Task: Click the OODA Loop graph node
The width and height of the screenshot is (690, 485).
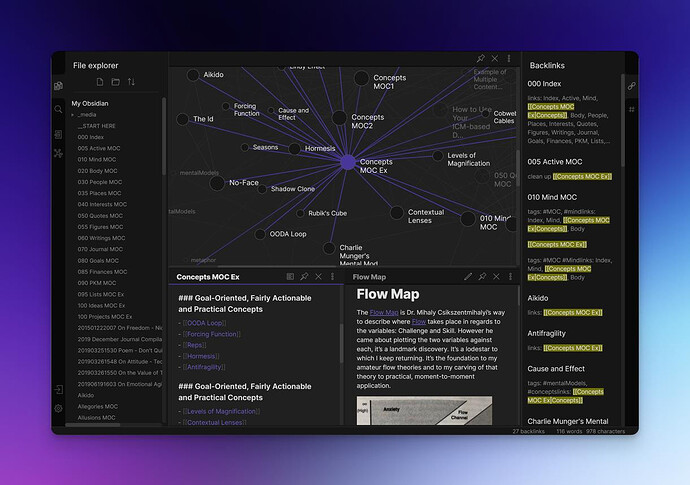Action: coord(260,234)
